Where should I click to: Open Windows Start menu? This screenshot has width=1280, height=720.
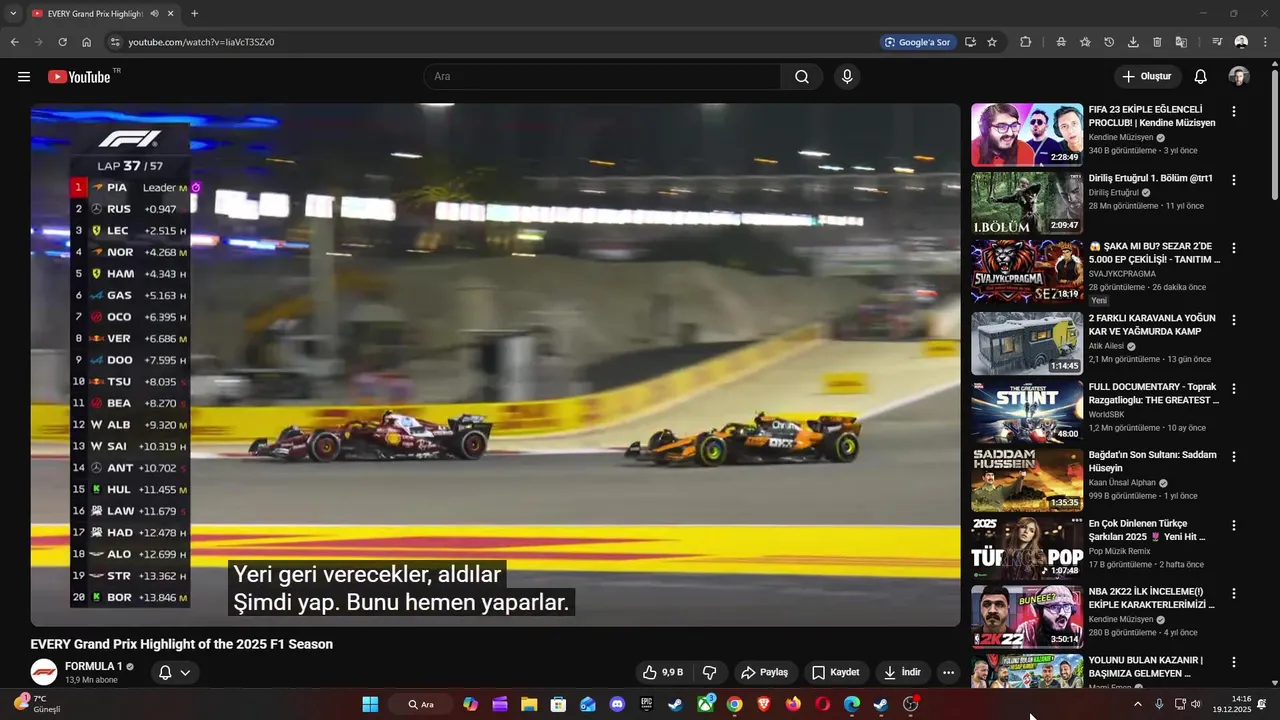370,704
